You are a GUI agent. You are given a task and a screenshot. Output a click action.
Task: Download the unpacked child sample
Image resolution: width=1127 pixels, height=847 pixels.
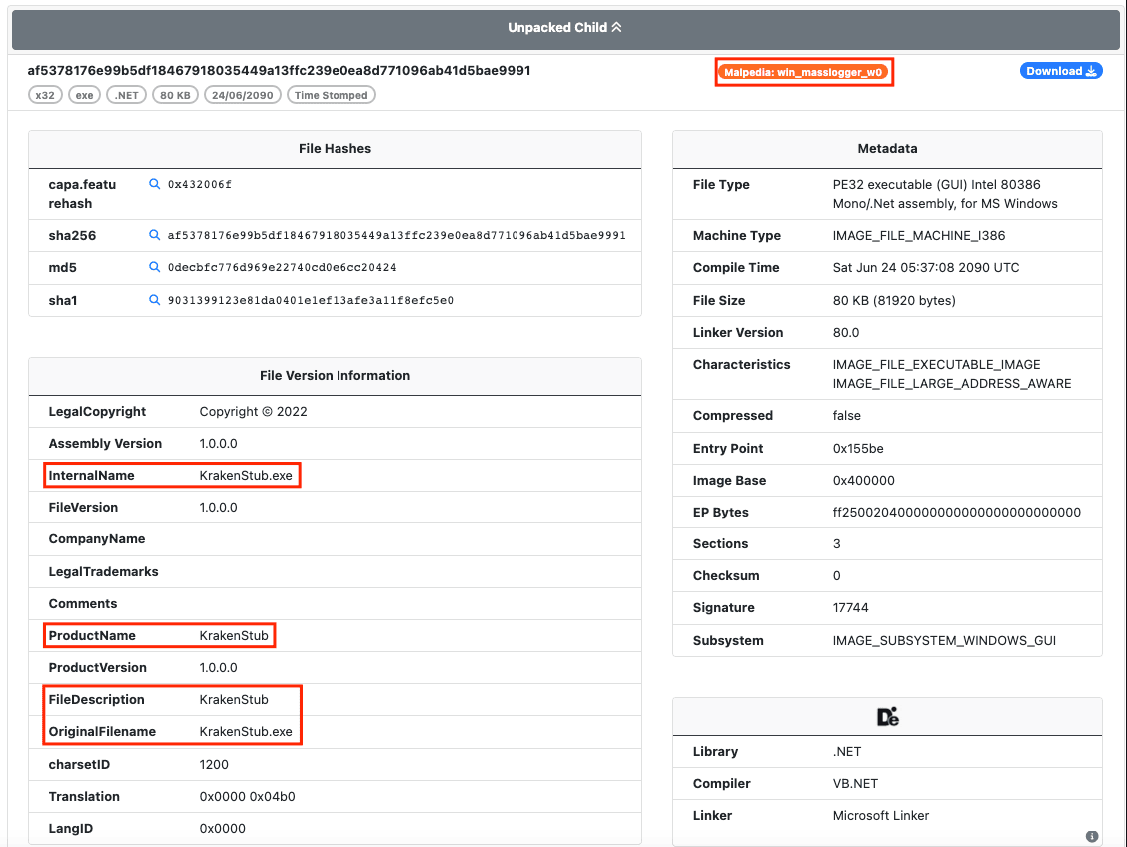click(x=1061, y=71)
